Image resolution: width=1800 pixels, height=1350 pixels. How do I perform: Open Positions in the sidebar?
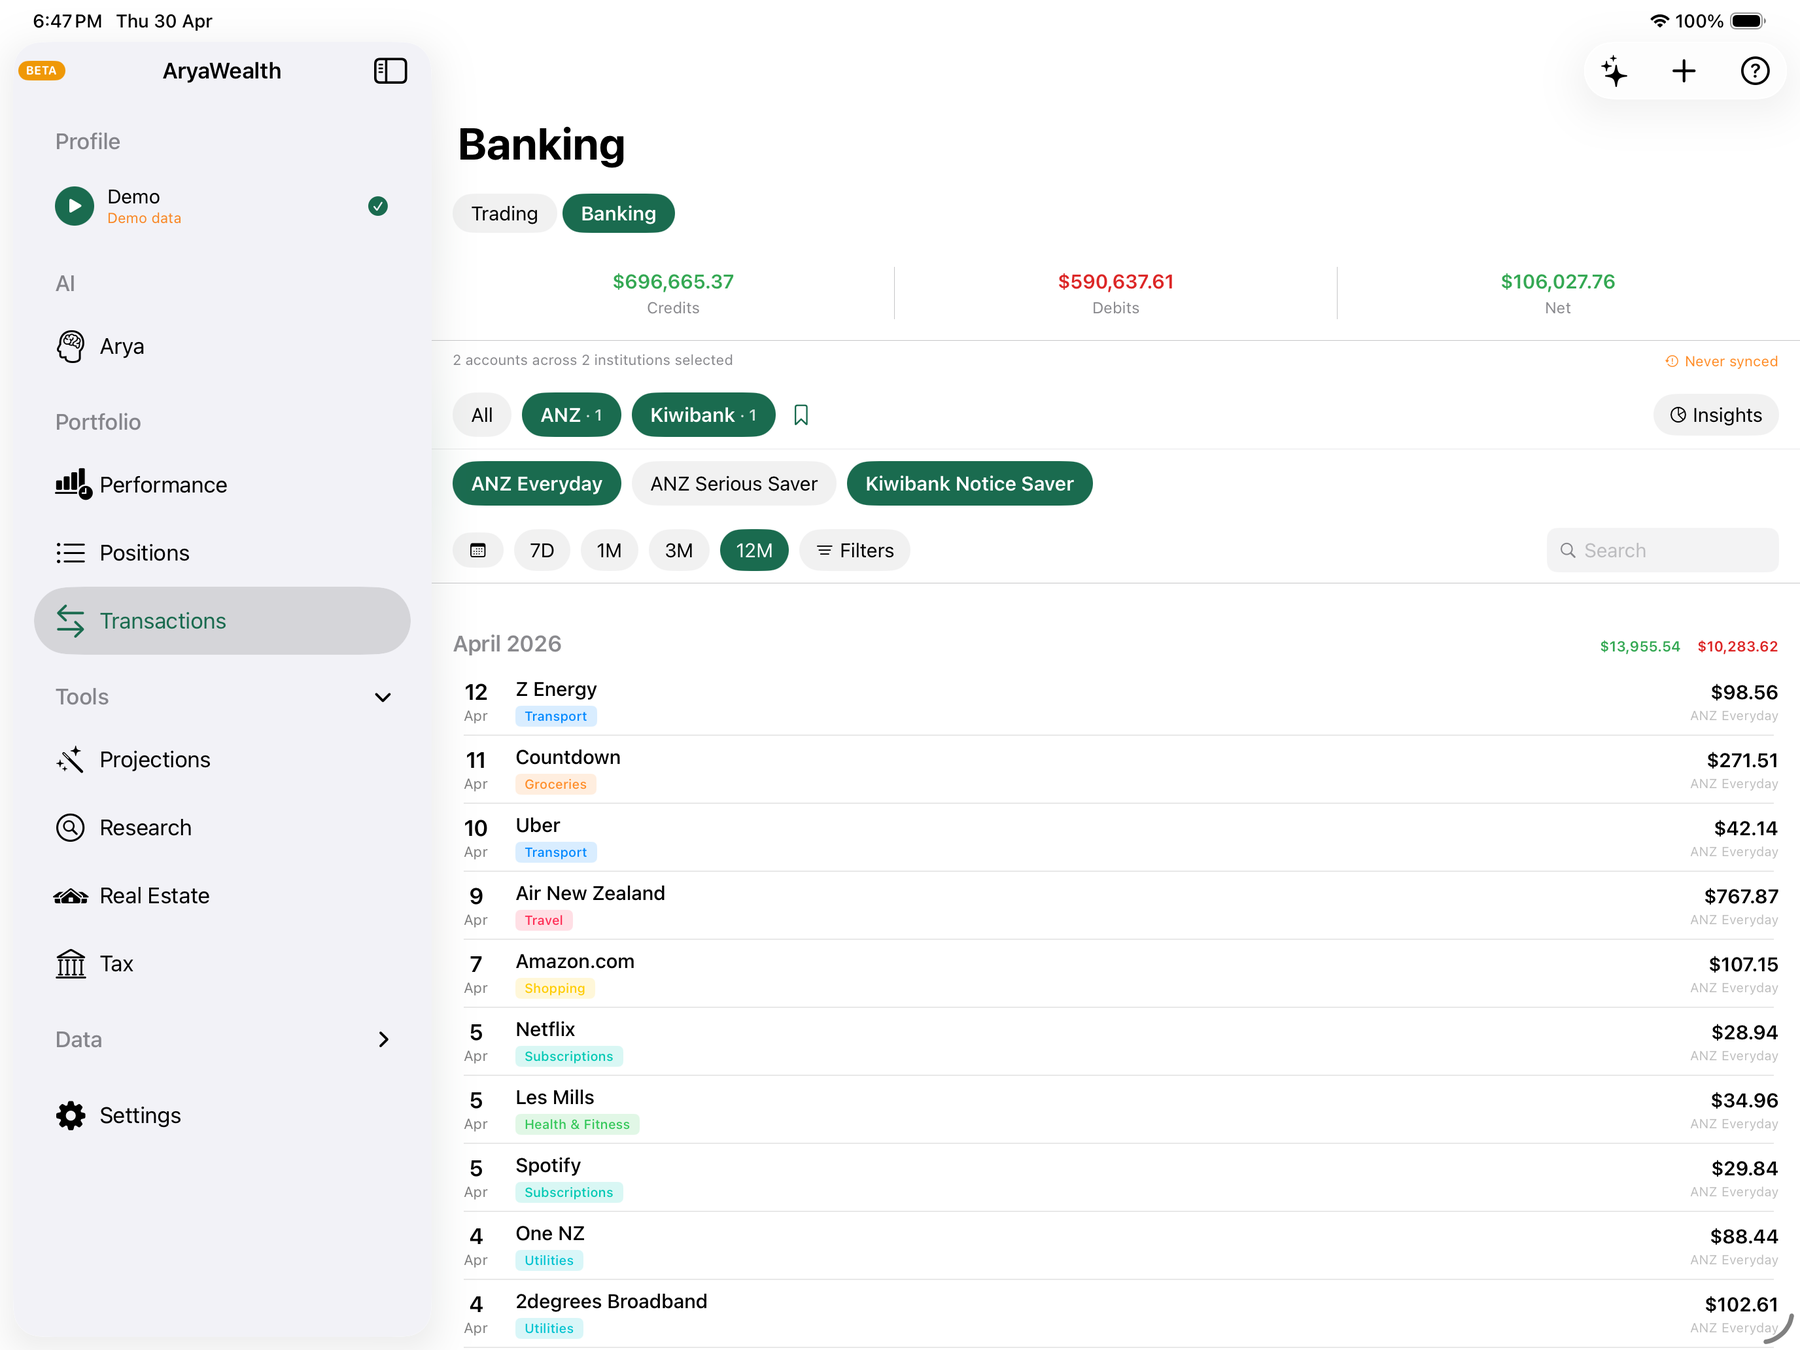[222, 553]
